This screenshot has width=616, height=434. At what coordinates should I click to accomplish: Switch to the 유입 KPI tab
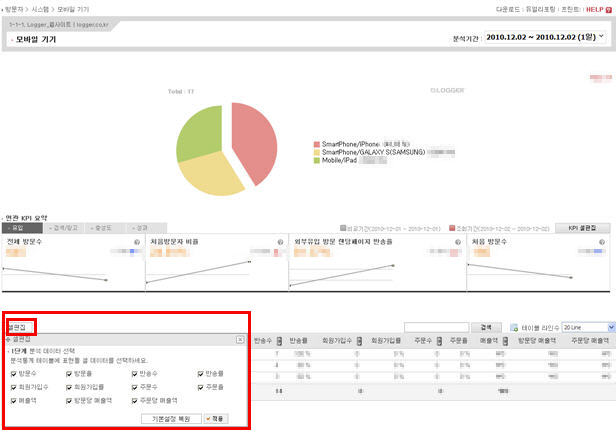pos(20,228)
